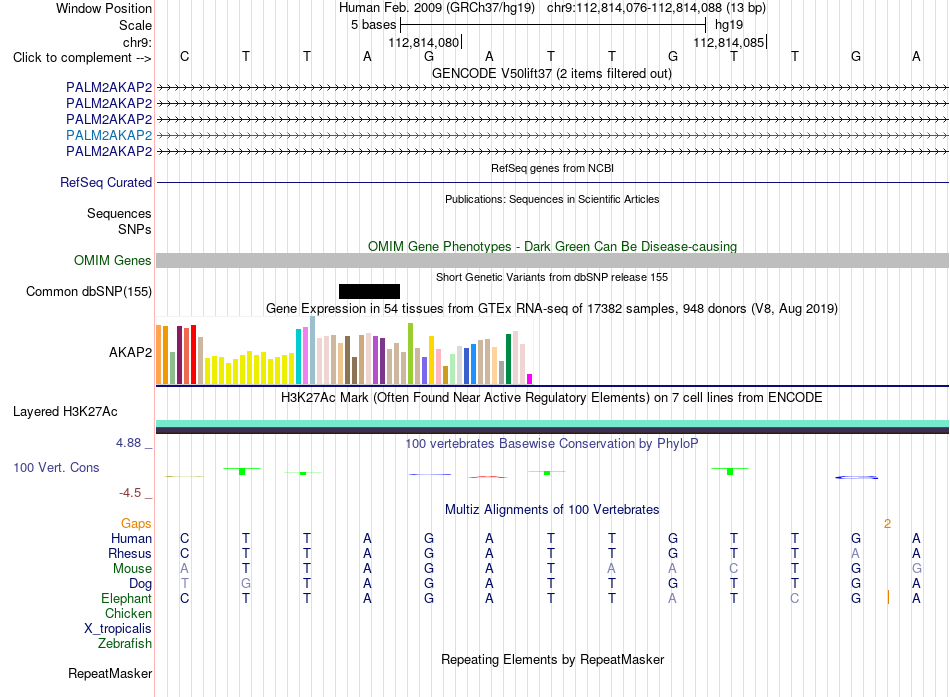Click the 112,814,085 coordinate marker
This screenshot has width=950, height=697.
(x=729, y=42)
